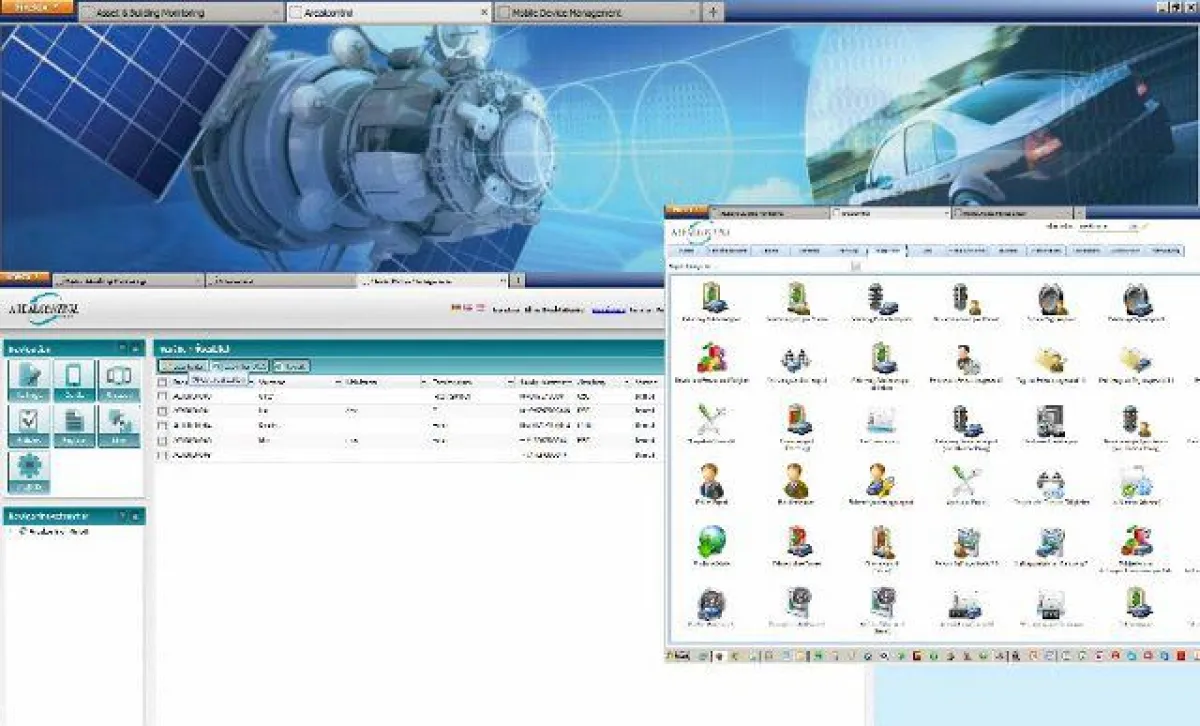
Task: Open the gear settings tile in Navigation panel
Action: pyautogui.click(x=27, y=467)
